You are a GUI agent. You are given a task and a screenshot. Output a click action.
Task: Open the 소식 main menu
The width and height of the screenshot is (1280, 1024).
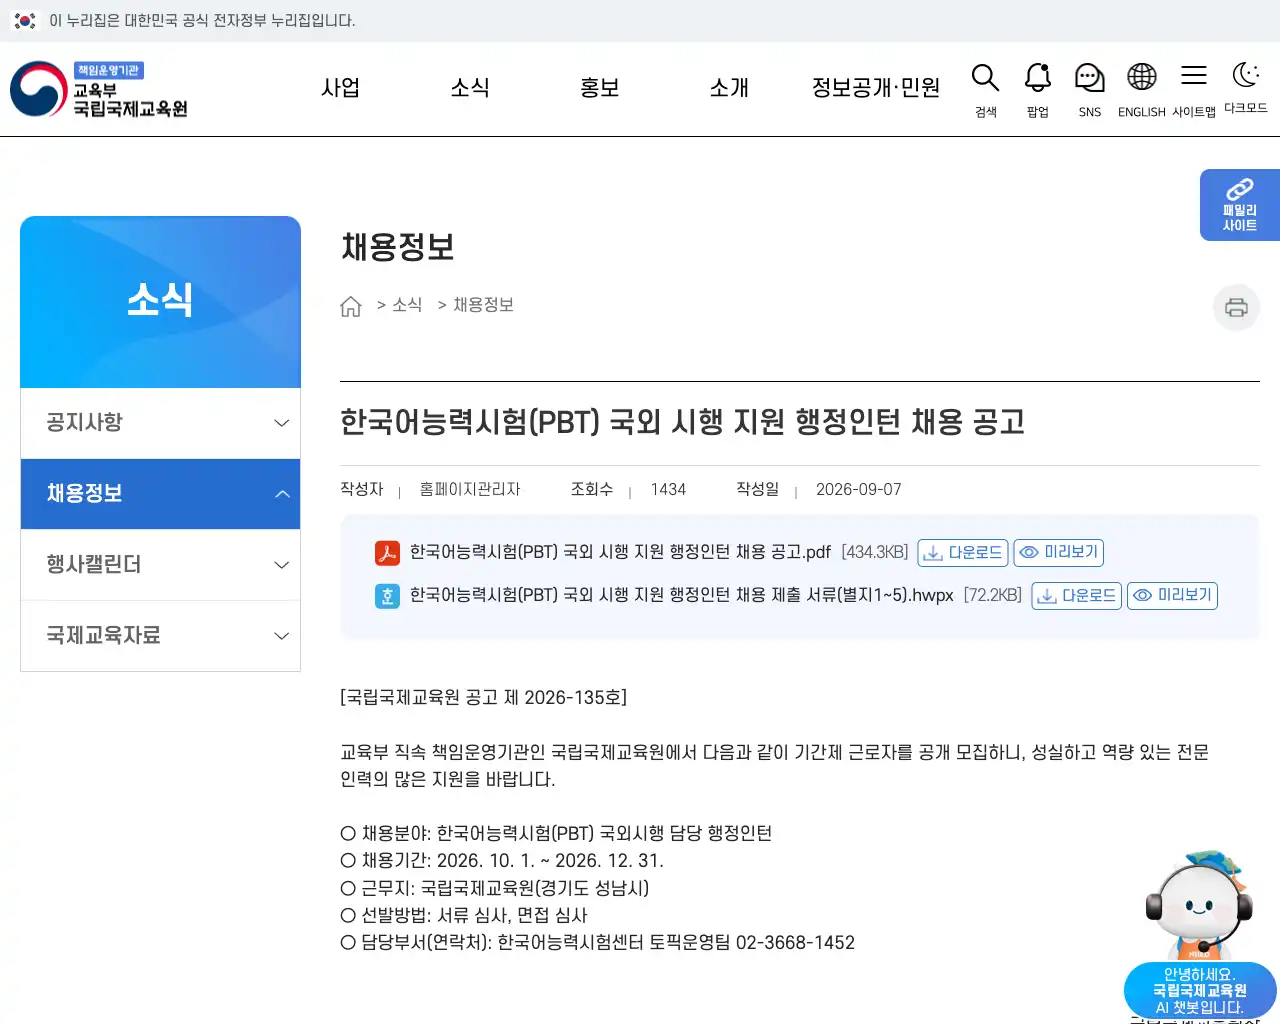pyautogui.click(x=470, y=88)
